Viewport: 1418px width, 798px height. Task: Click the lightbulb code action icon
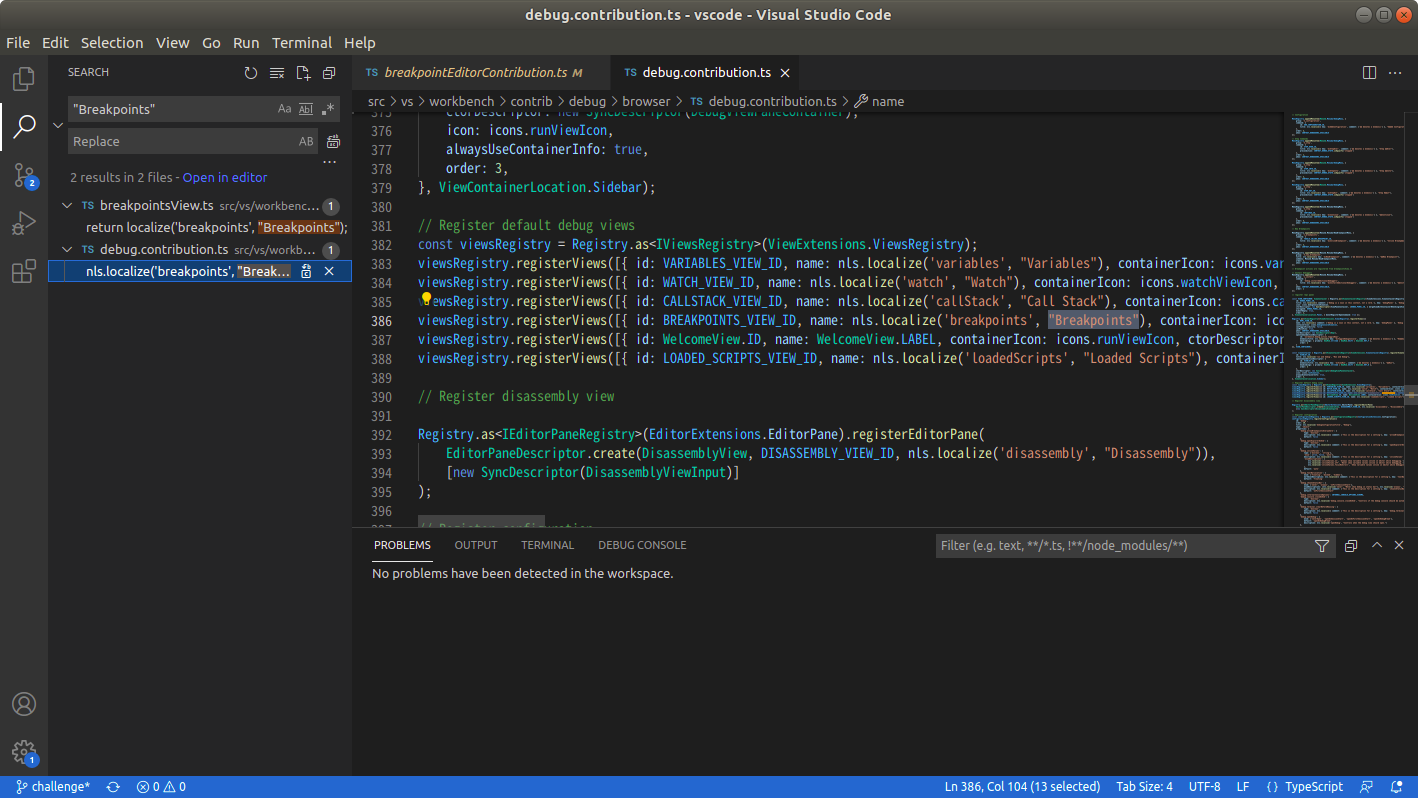point(426,299)
